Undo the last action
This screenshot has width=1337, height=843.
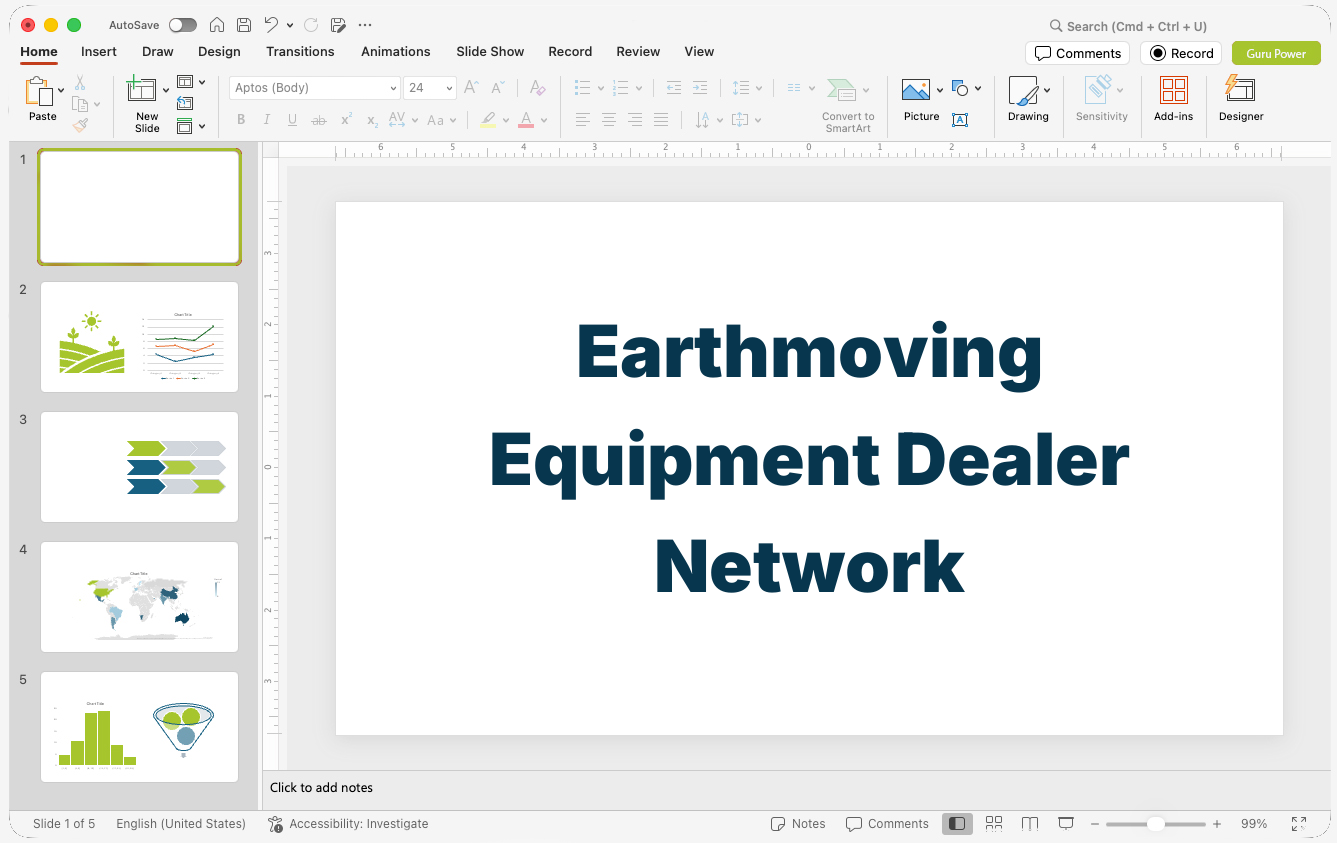(x=271, y=25)
